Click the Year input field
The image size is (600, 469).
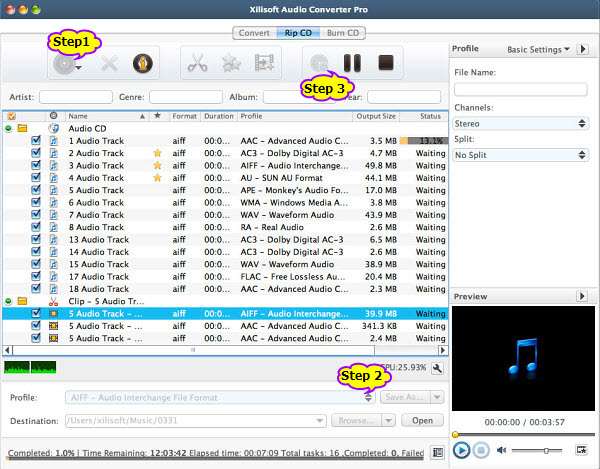coord(404,97)
